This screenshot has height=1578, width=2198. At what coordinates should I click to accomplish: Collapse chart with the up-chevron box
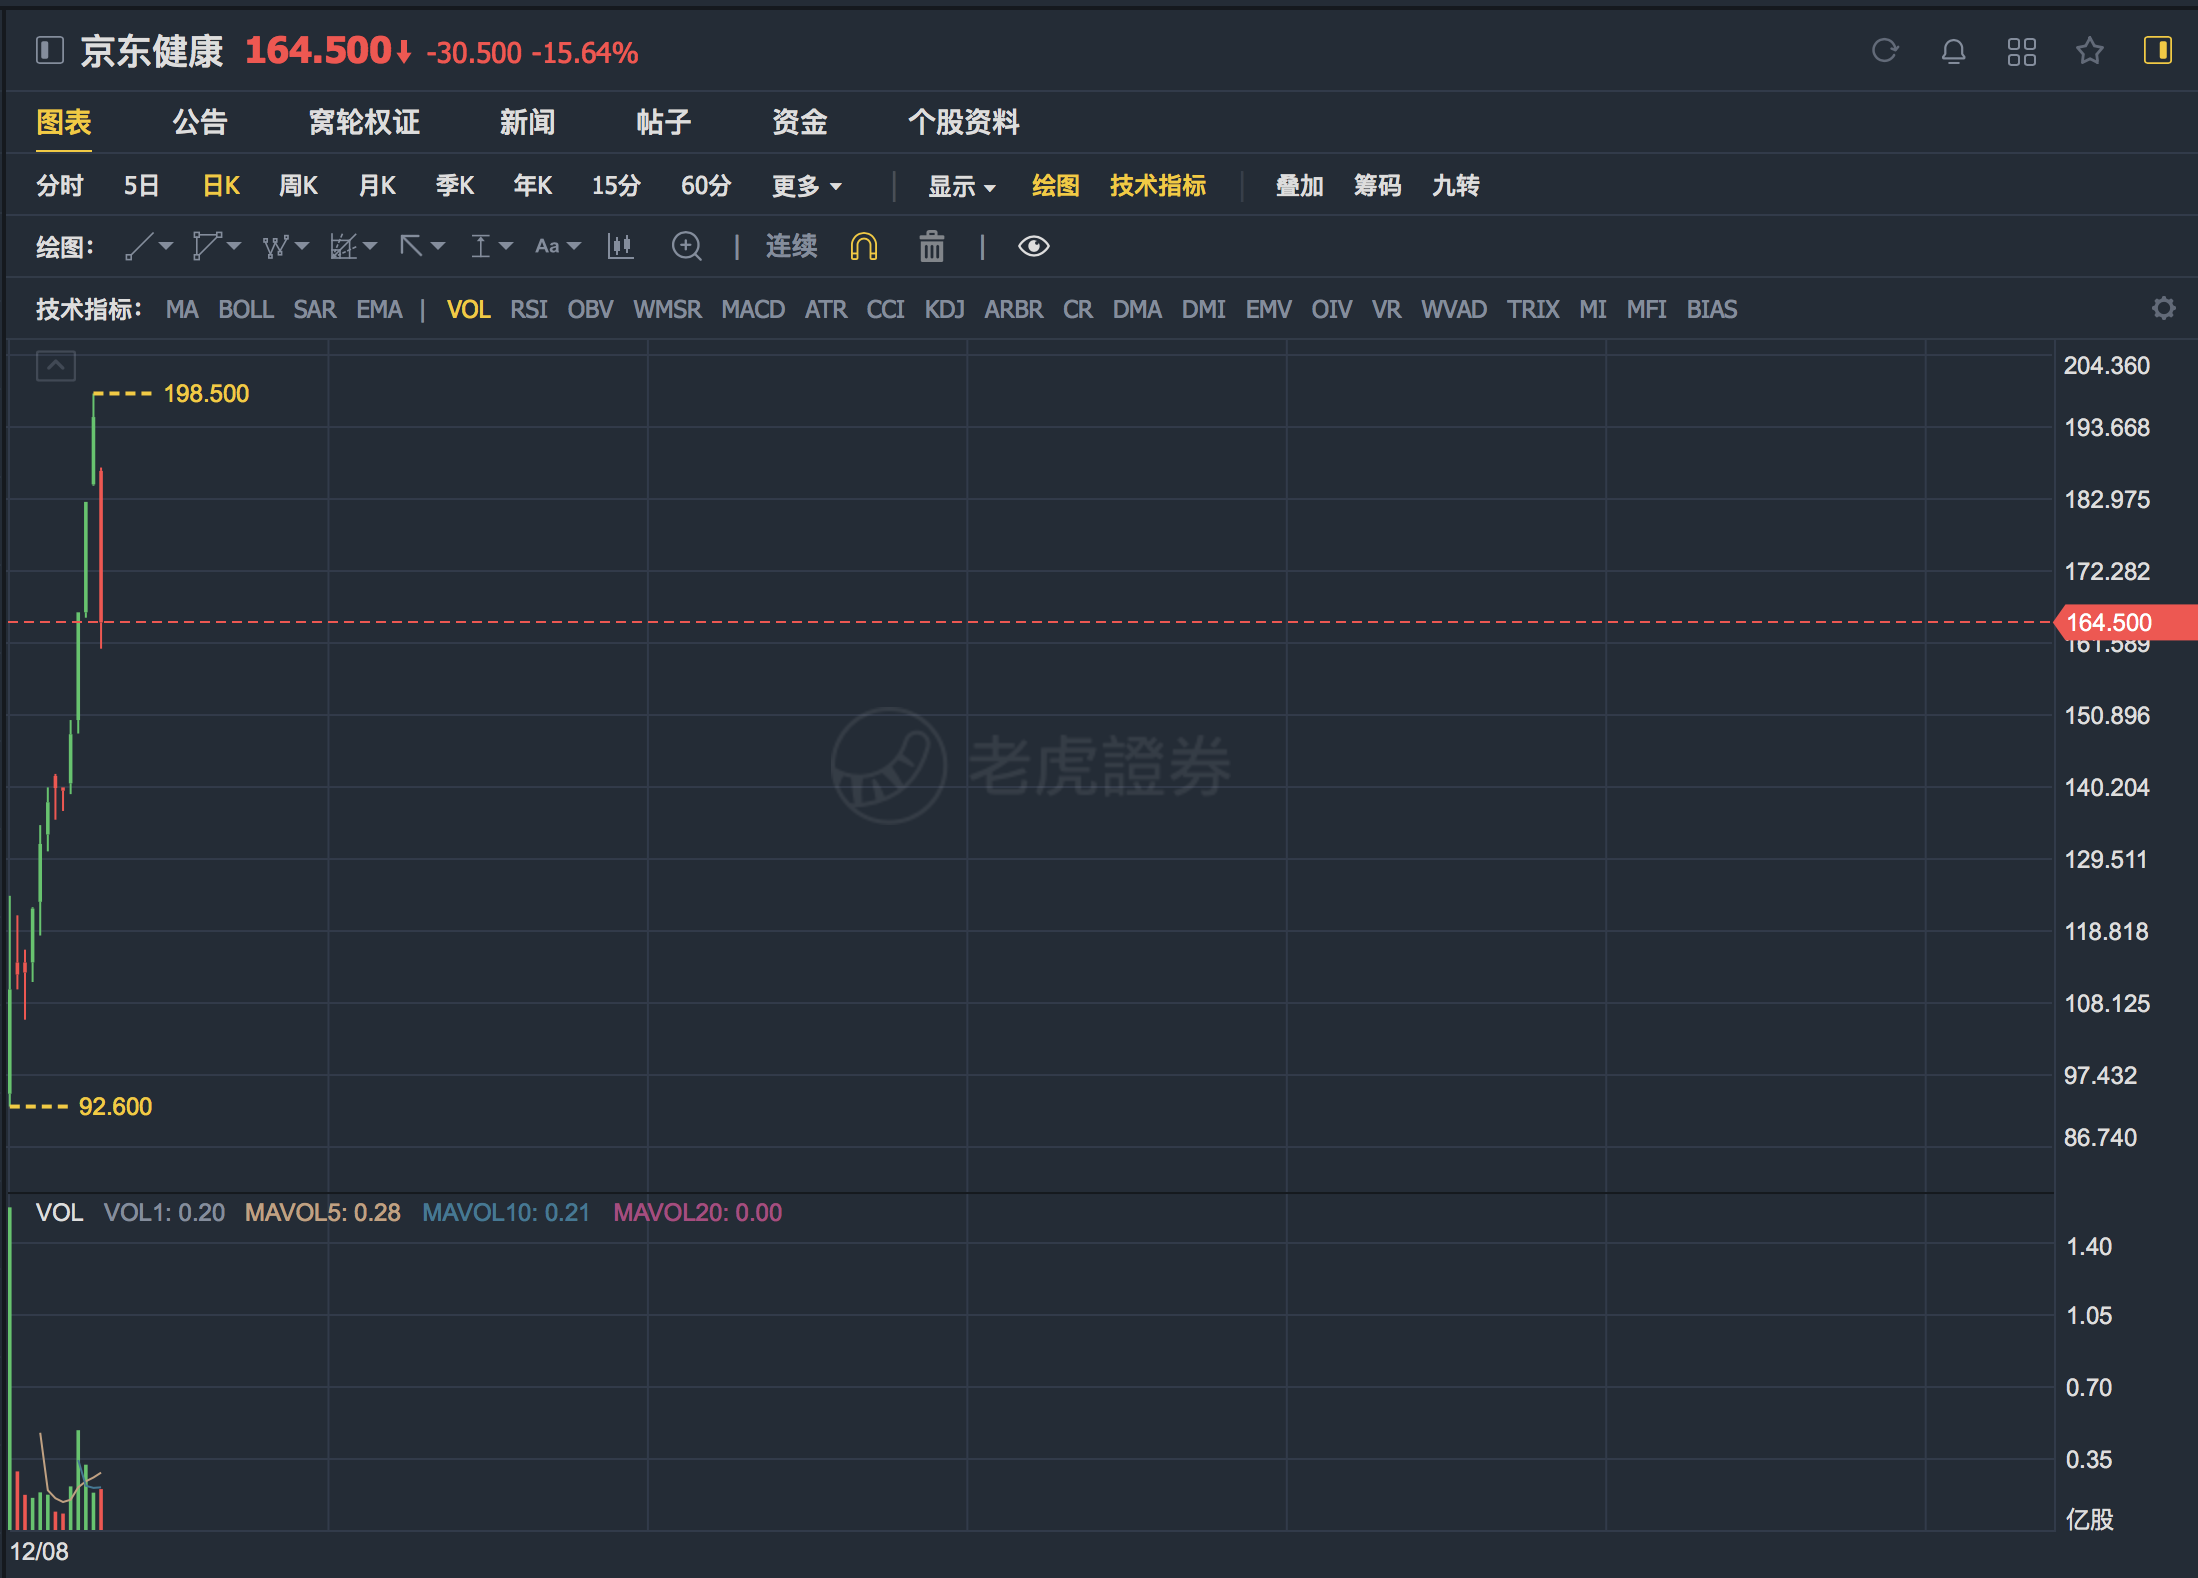click(56, 366)
